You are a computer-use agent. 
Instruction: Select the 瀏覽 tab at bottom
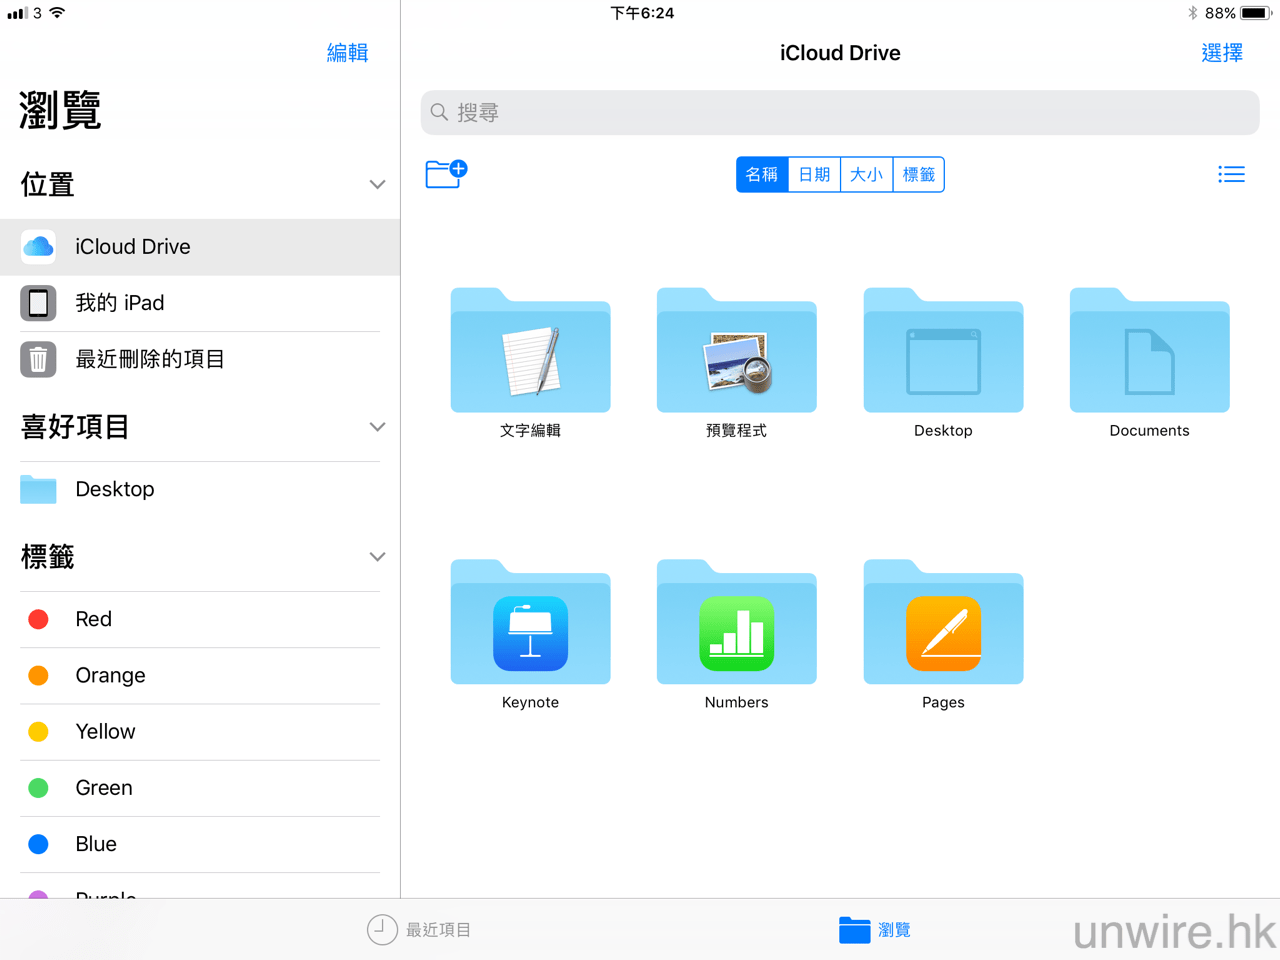pyautogui.click(x=875, y=930)
